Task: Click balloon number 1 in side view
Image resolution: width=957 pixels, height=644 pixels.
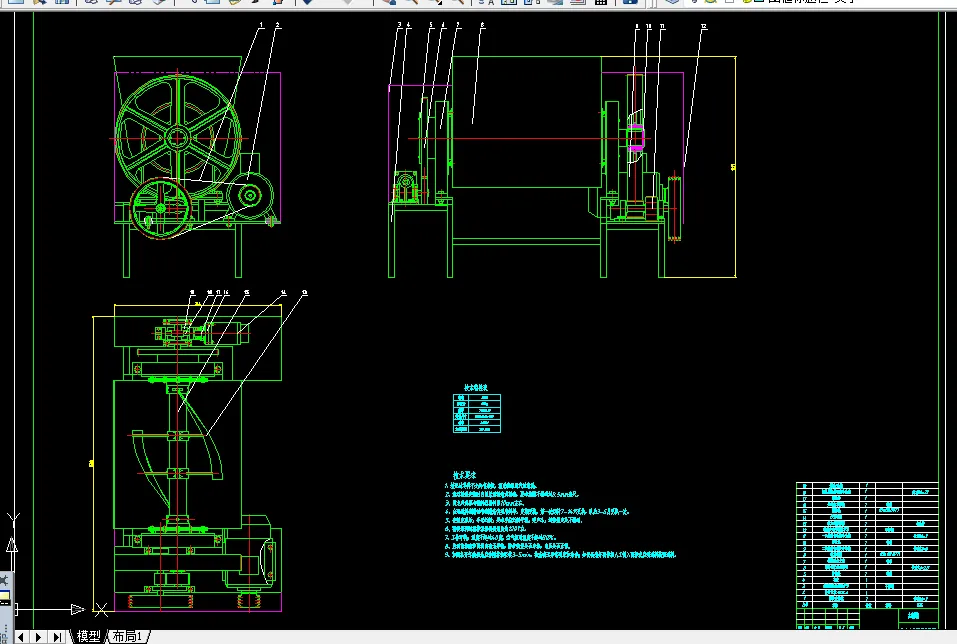Action: 262,25
